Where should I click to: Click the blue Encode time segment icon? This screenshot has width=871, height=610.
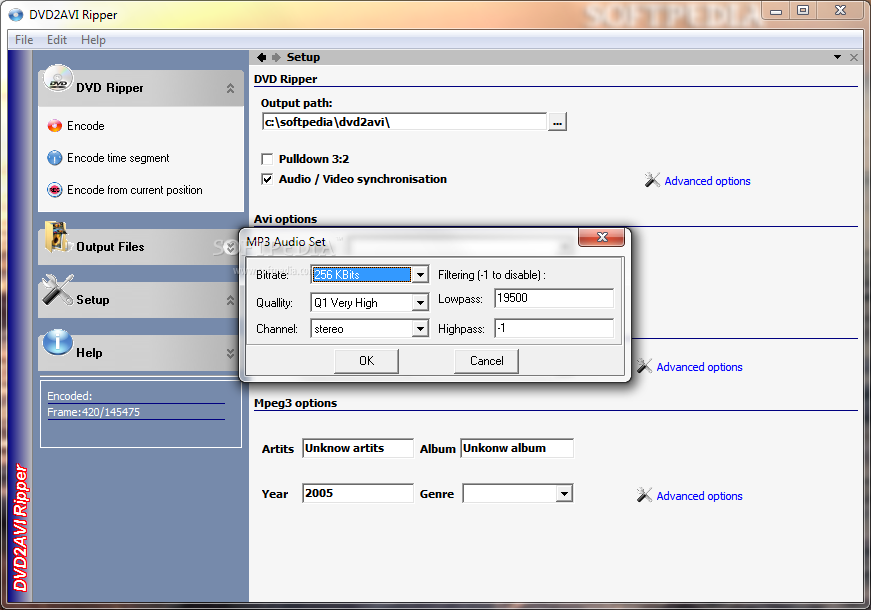tap(54, 158)
